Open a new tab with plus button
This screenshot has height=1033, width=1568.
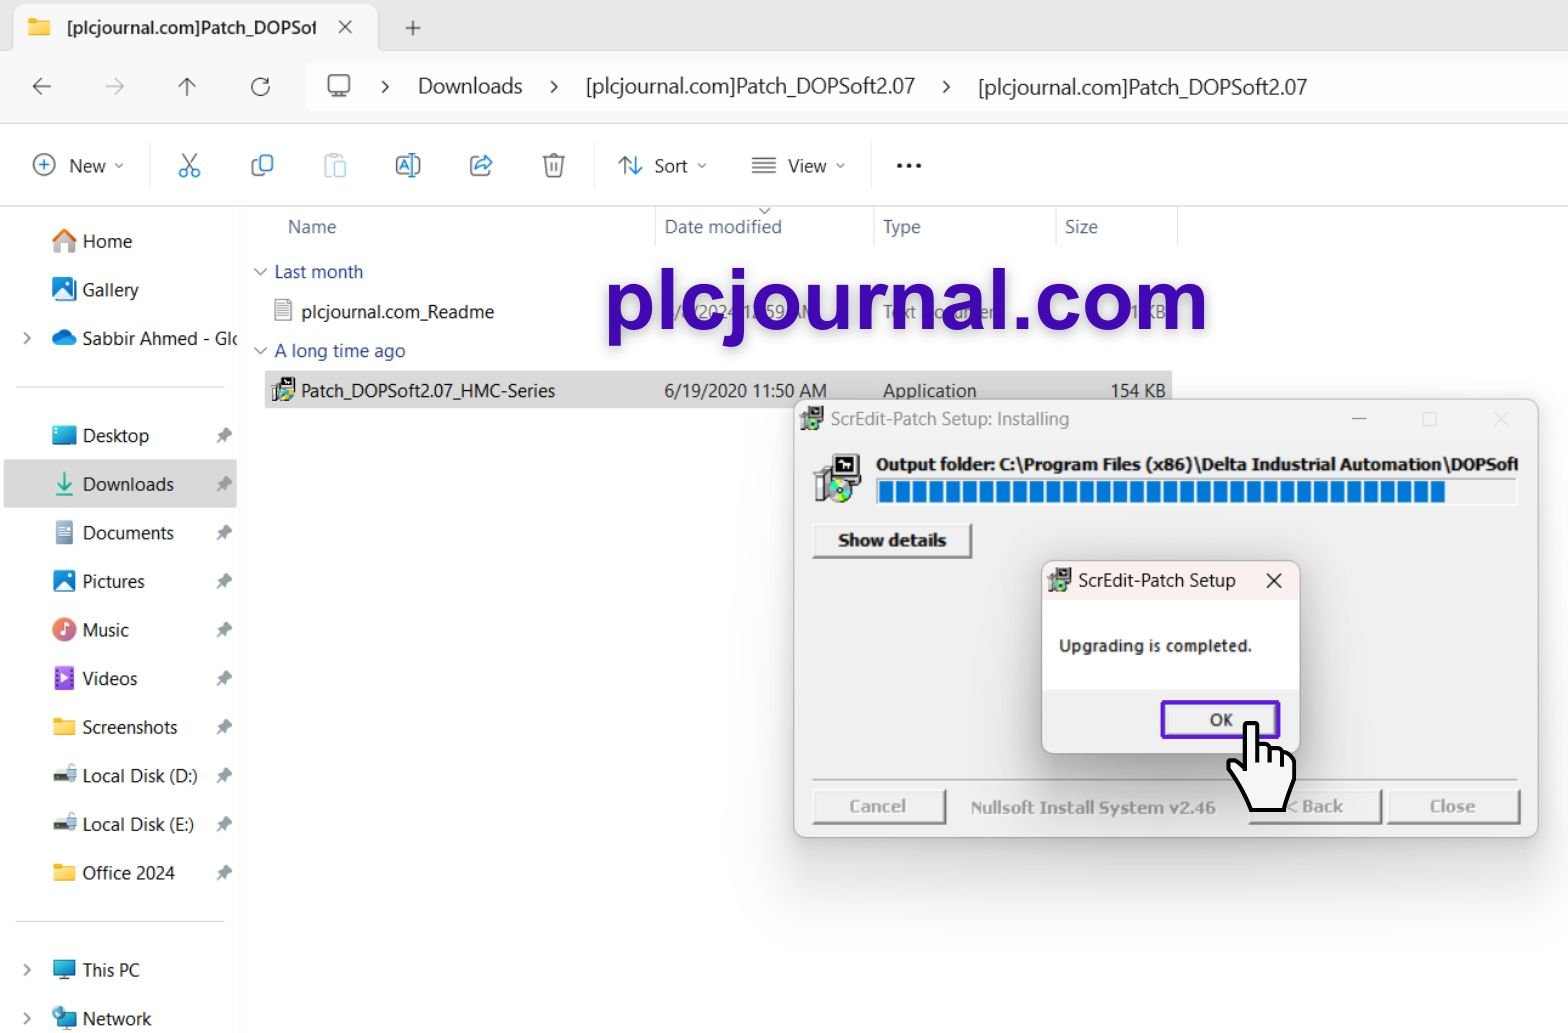pyautogui.click(x=412, y=28)
